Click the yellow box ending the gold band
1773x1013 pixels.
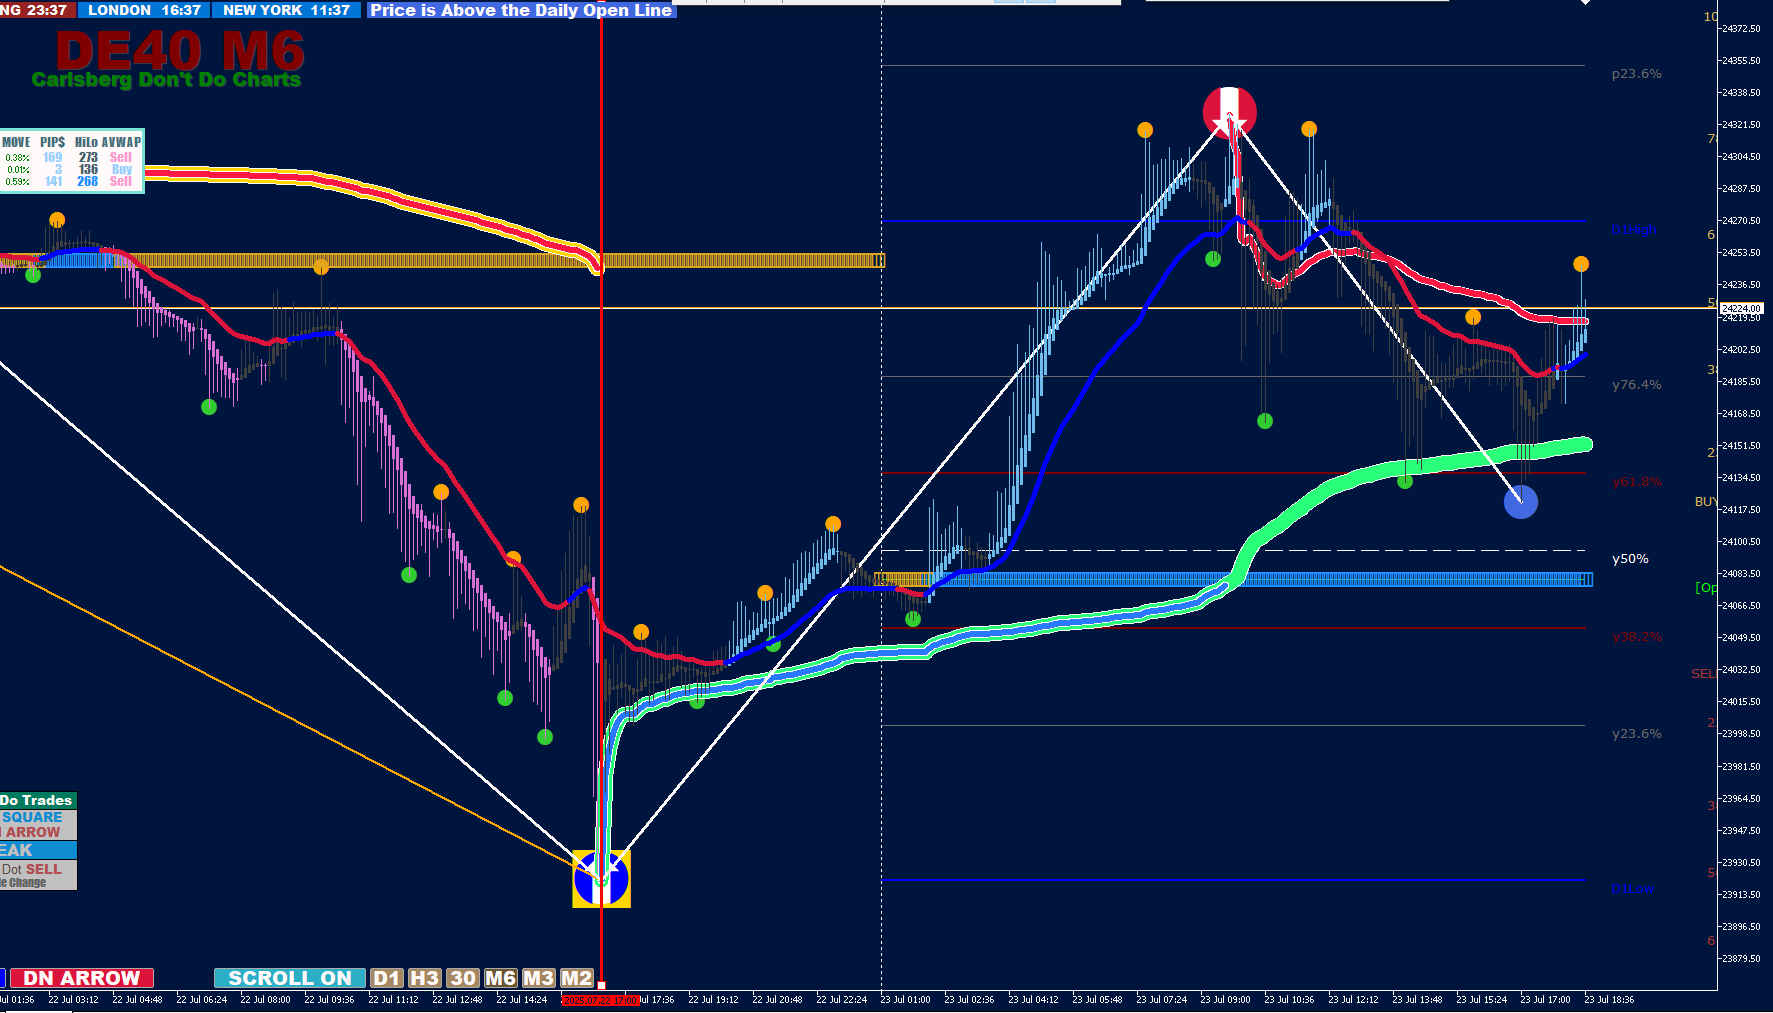pos(879,261)
